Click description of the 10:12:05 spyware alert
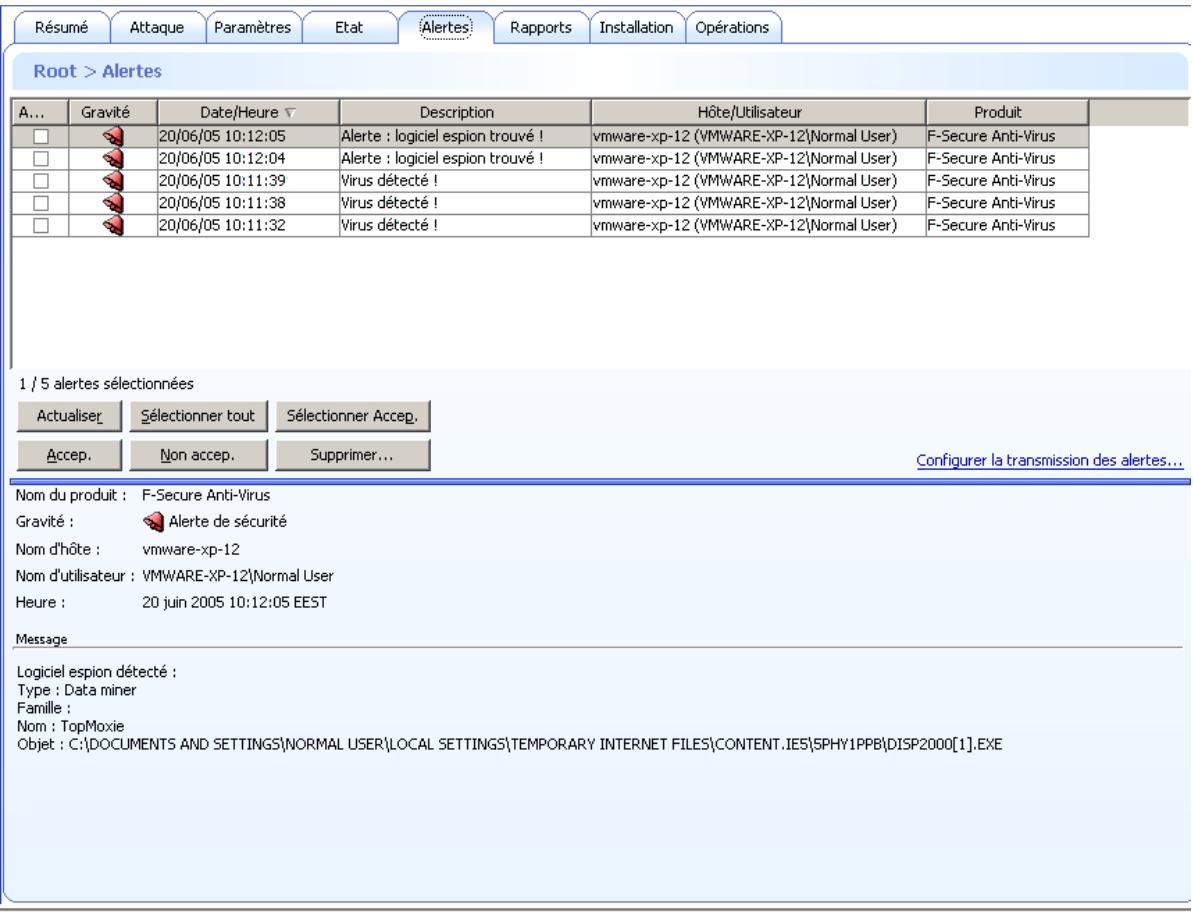The width and height of the screenshot is (1193, 912). pos(465,136)
